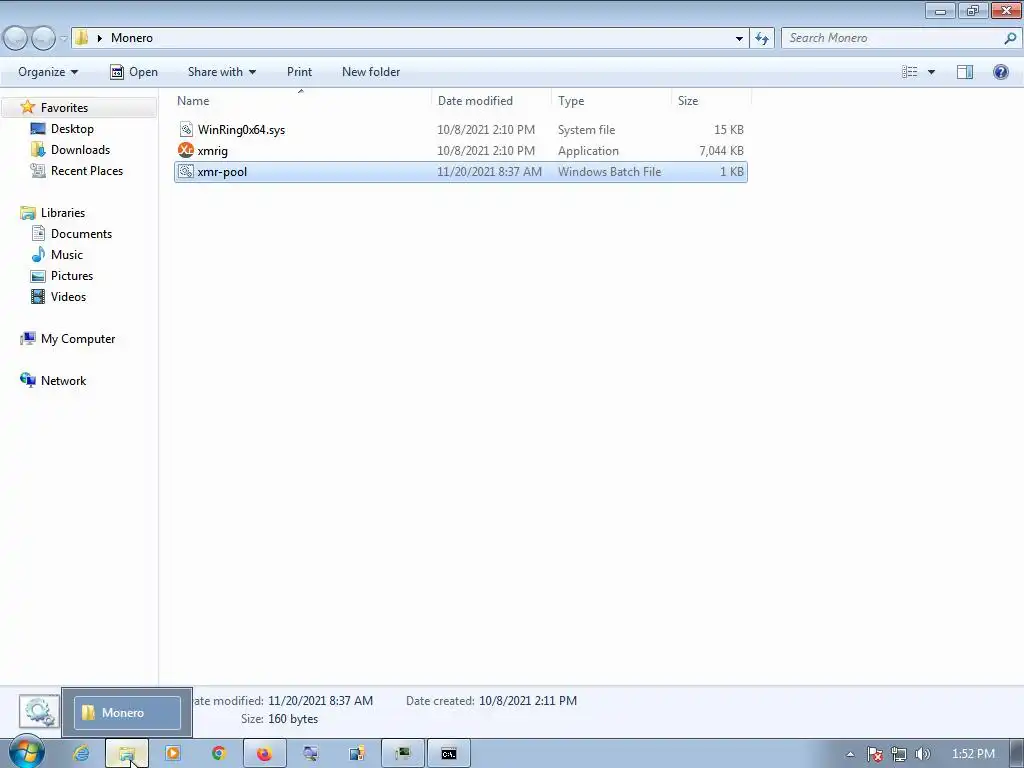Select the xmrig application icon
Viewport: 1024px width, 768px height.
(x=186, y=150)
